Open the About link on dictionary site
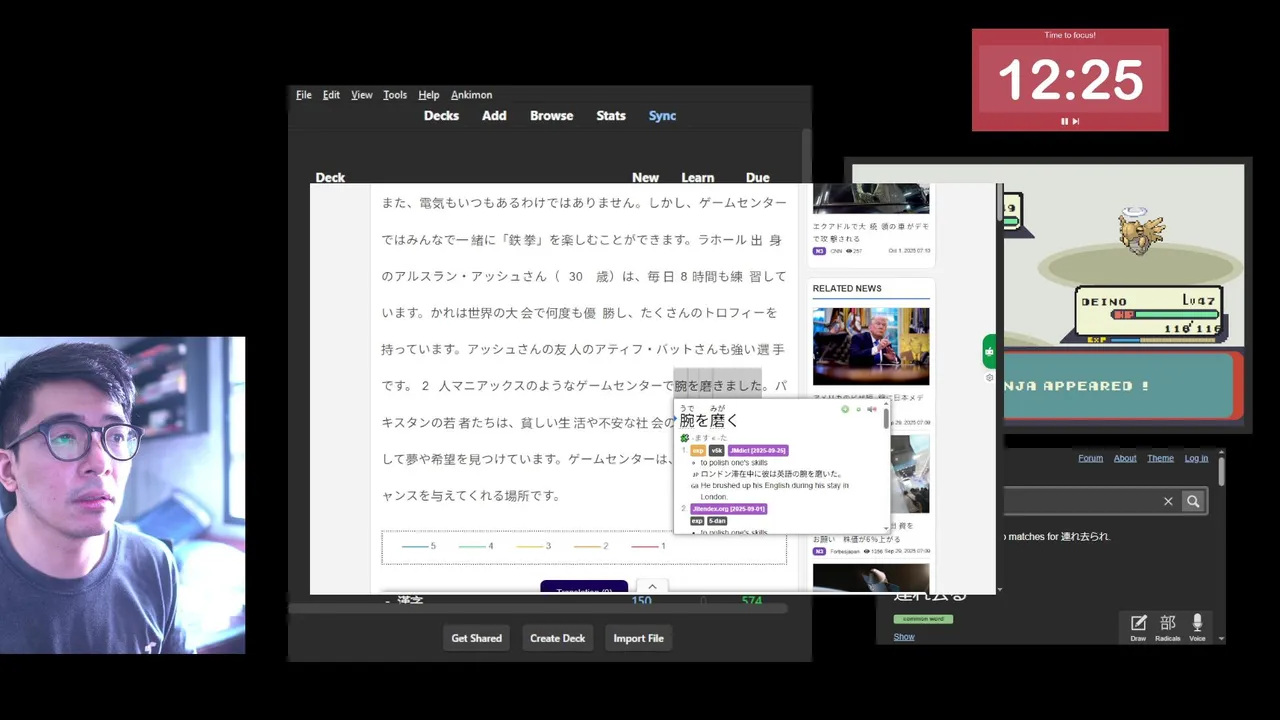This screenshot has height=720, width=1280. 1125,458
